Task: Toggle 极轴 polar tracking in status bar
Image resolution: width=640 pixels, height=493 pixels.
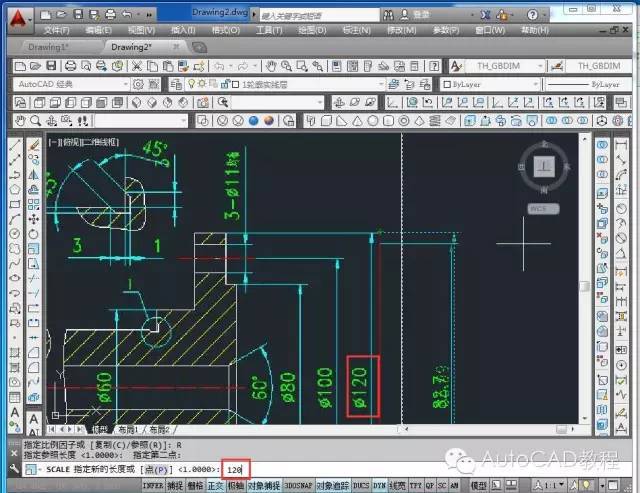Action: click(x=236, y=486)
